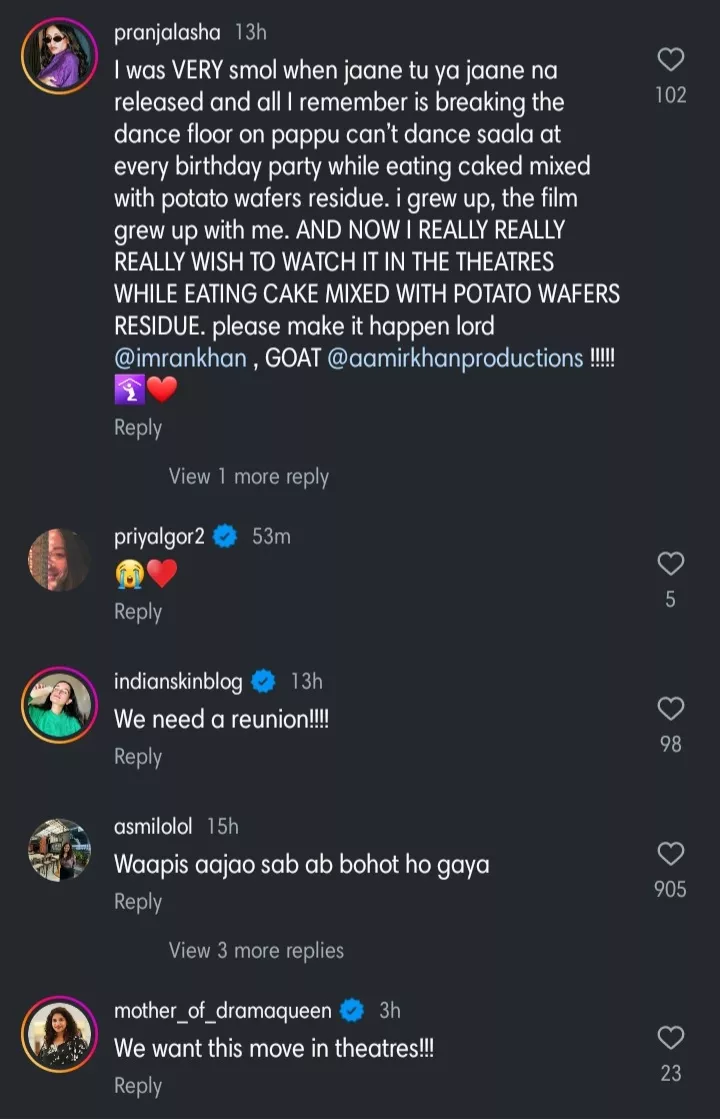Reply to indianskinblog's "We need a reunion" comment
Image resolution: width=720 pixels, height=1119 pixels.
point(138,757)
